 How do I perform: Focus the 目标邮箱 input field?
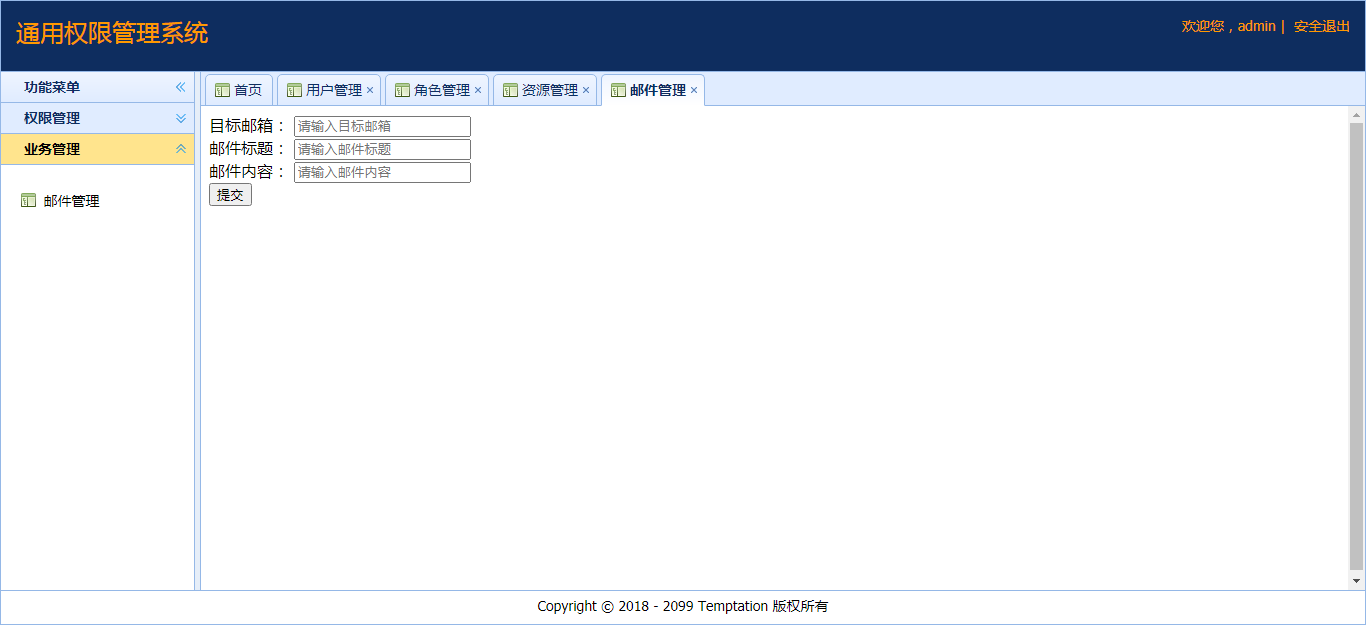coord(382,126)
